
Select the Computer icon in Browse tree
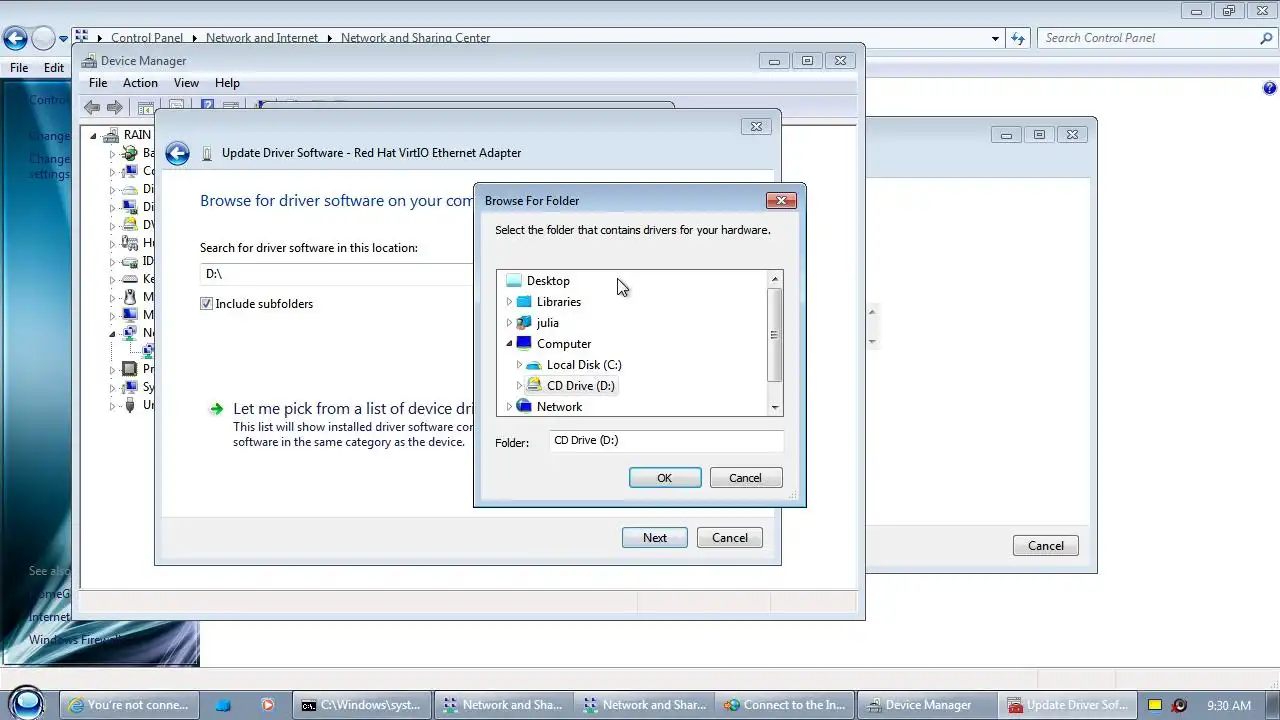[524, 344]
